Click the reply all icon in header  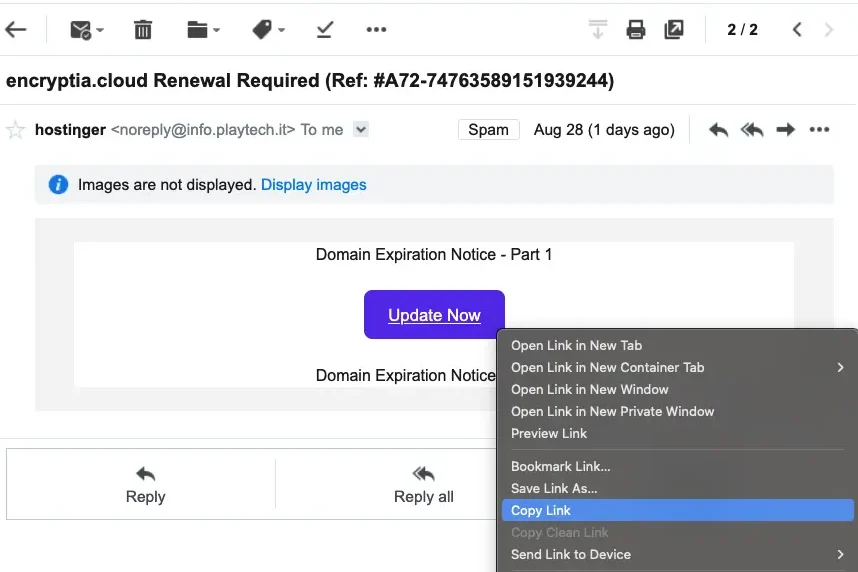tap(752, 130)
